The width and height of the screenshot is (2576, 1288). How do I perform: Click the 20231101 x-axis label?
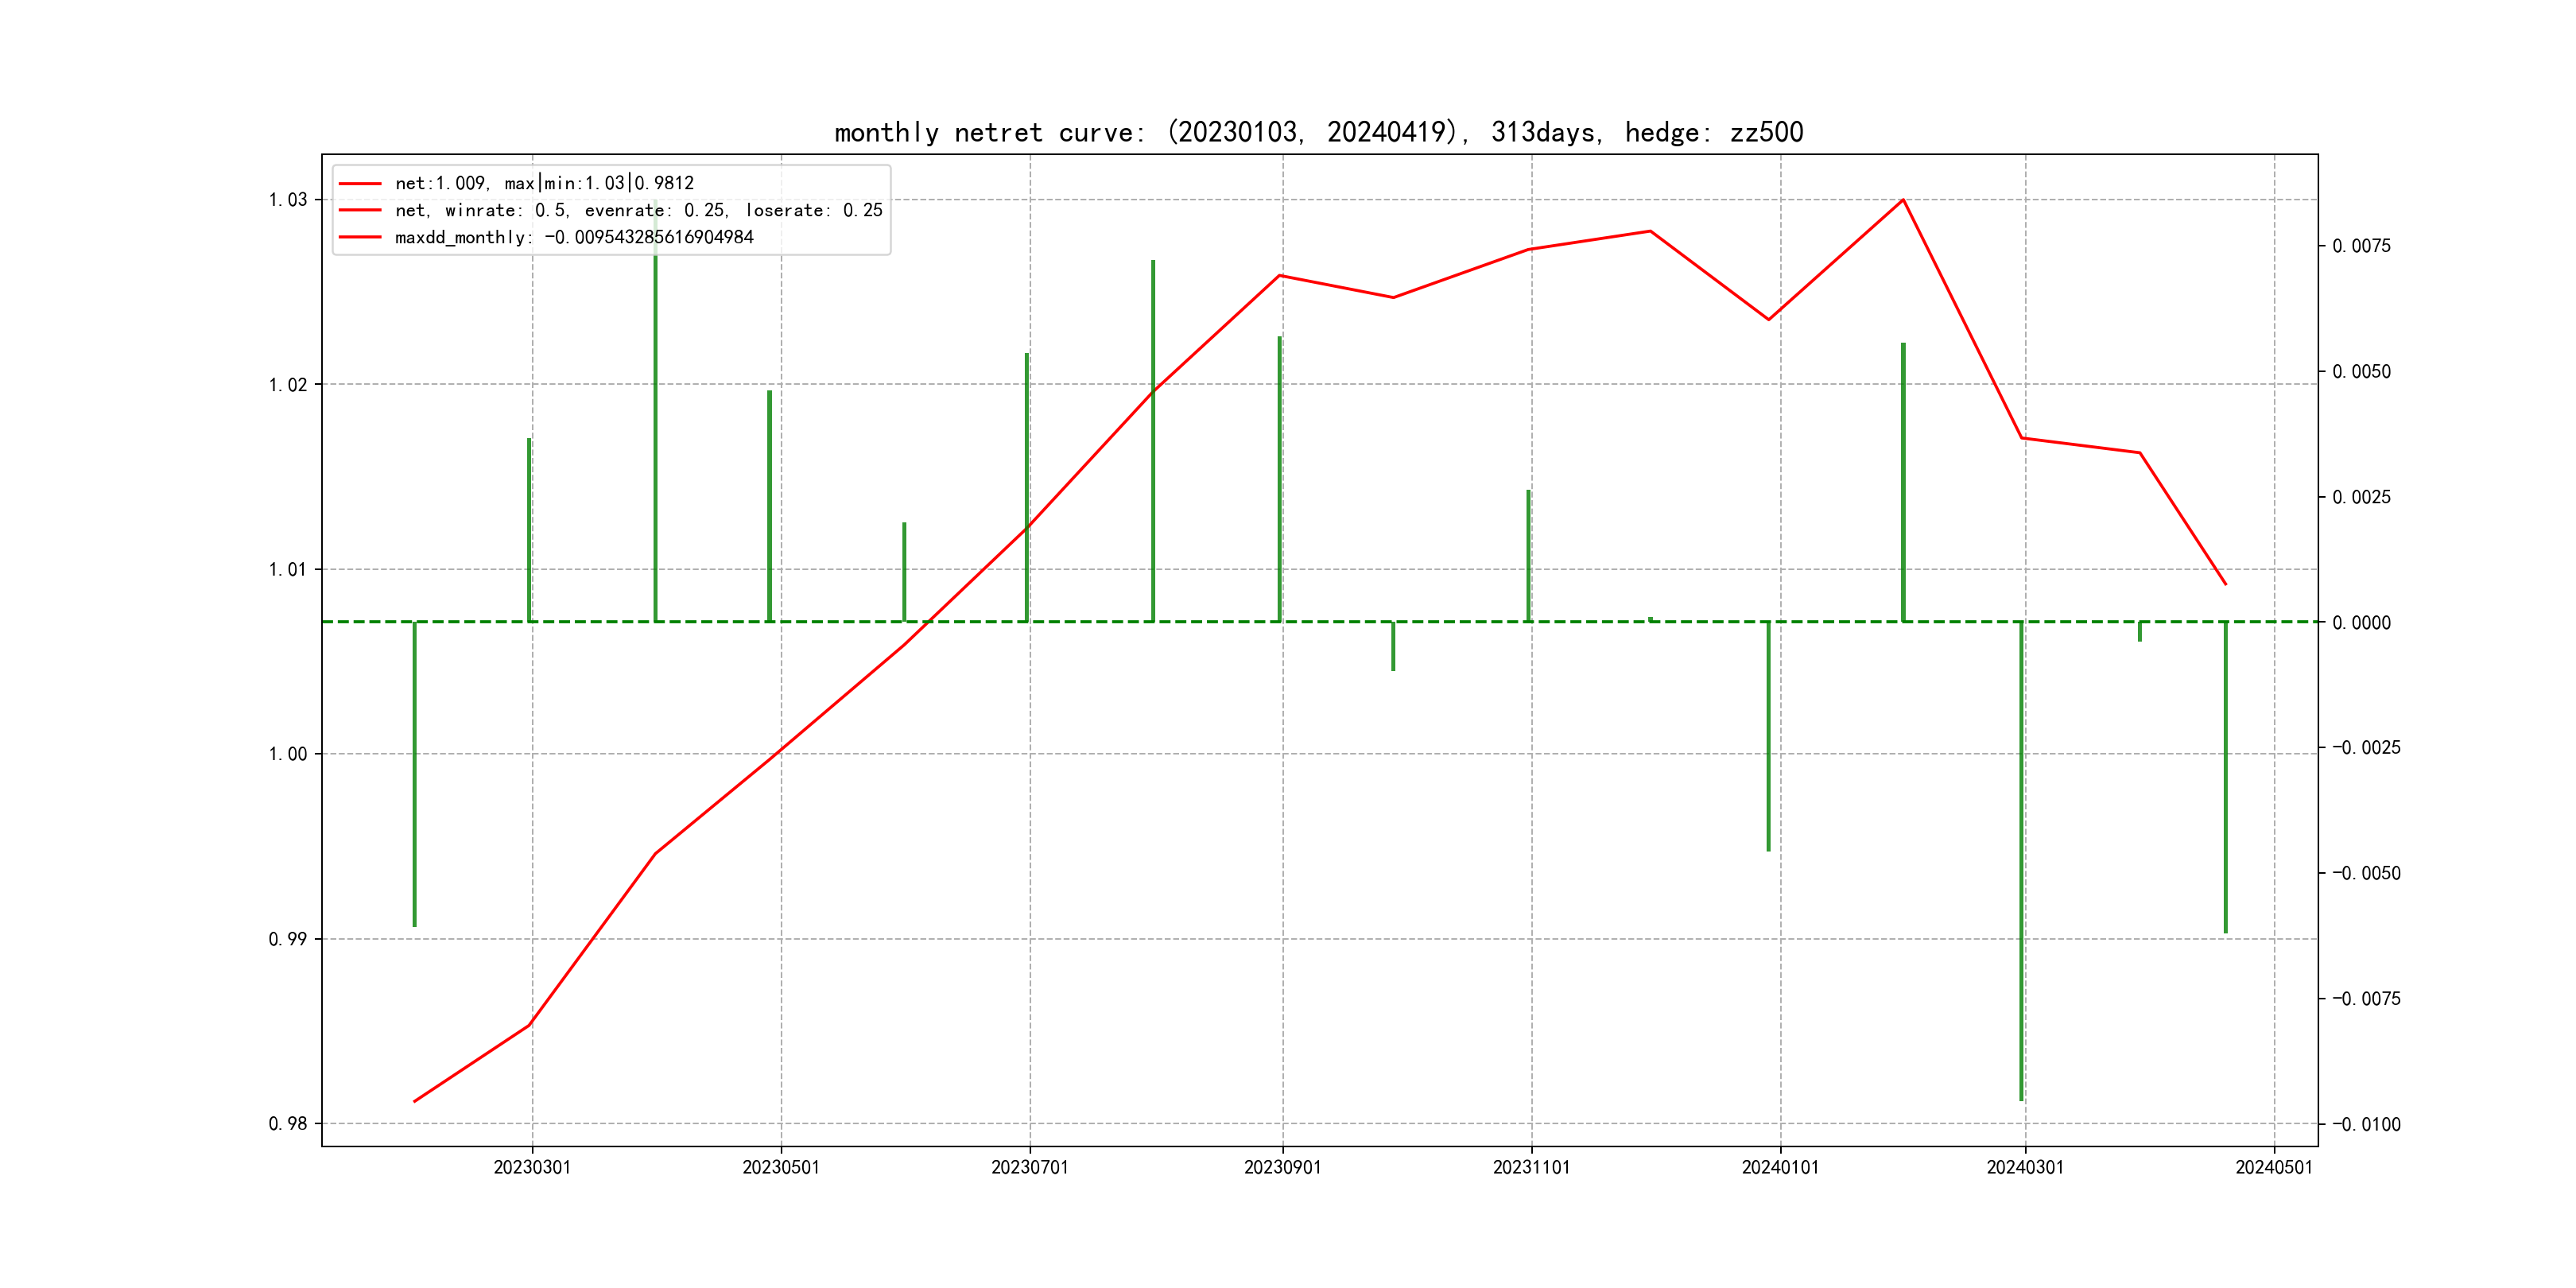pos(1531,1167)
